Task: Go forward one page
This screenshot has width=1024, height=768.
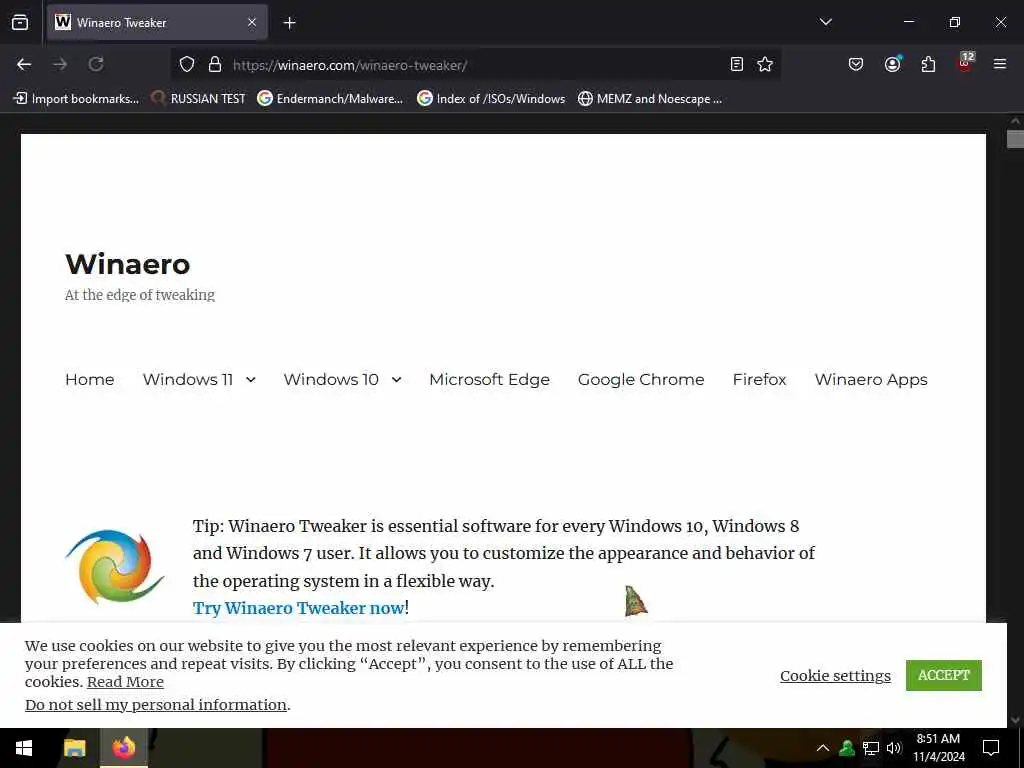Action: point(60,64)
